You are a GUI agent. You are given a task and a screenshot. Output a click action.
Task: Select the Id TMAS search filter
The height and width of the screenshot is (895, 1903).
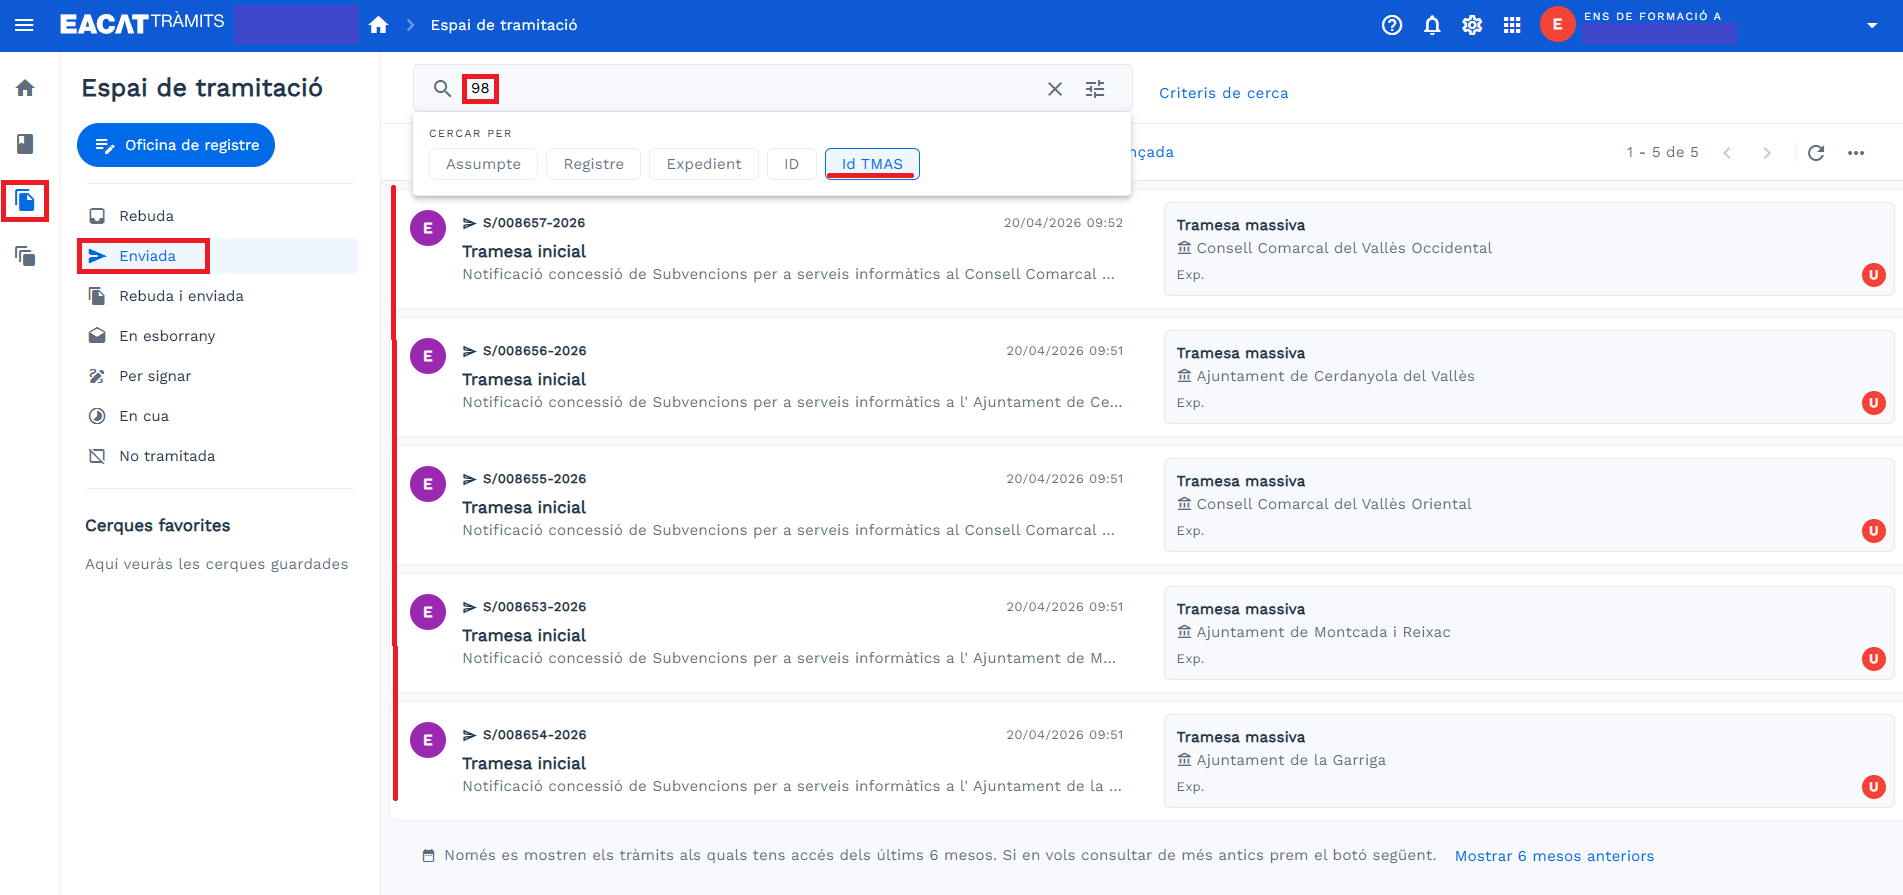point(872,164)
